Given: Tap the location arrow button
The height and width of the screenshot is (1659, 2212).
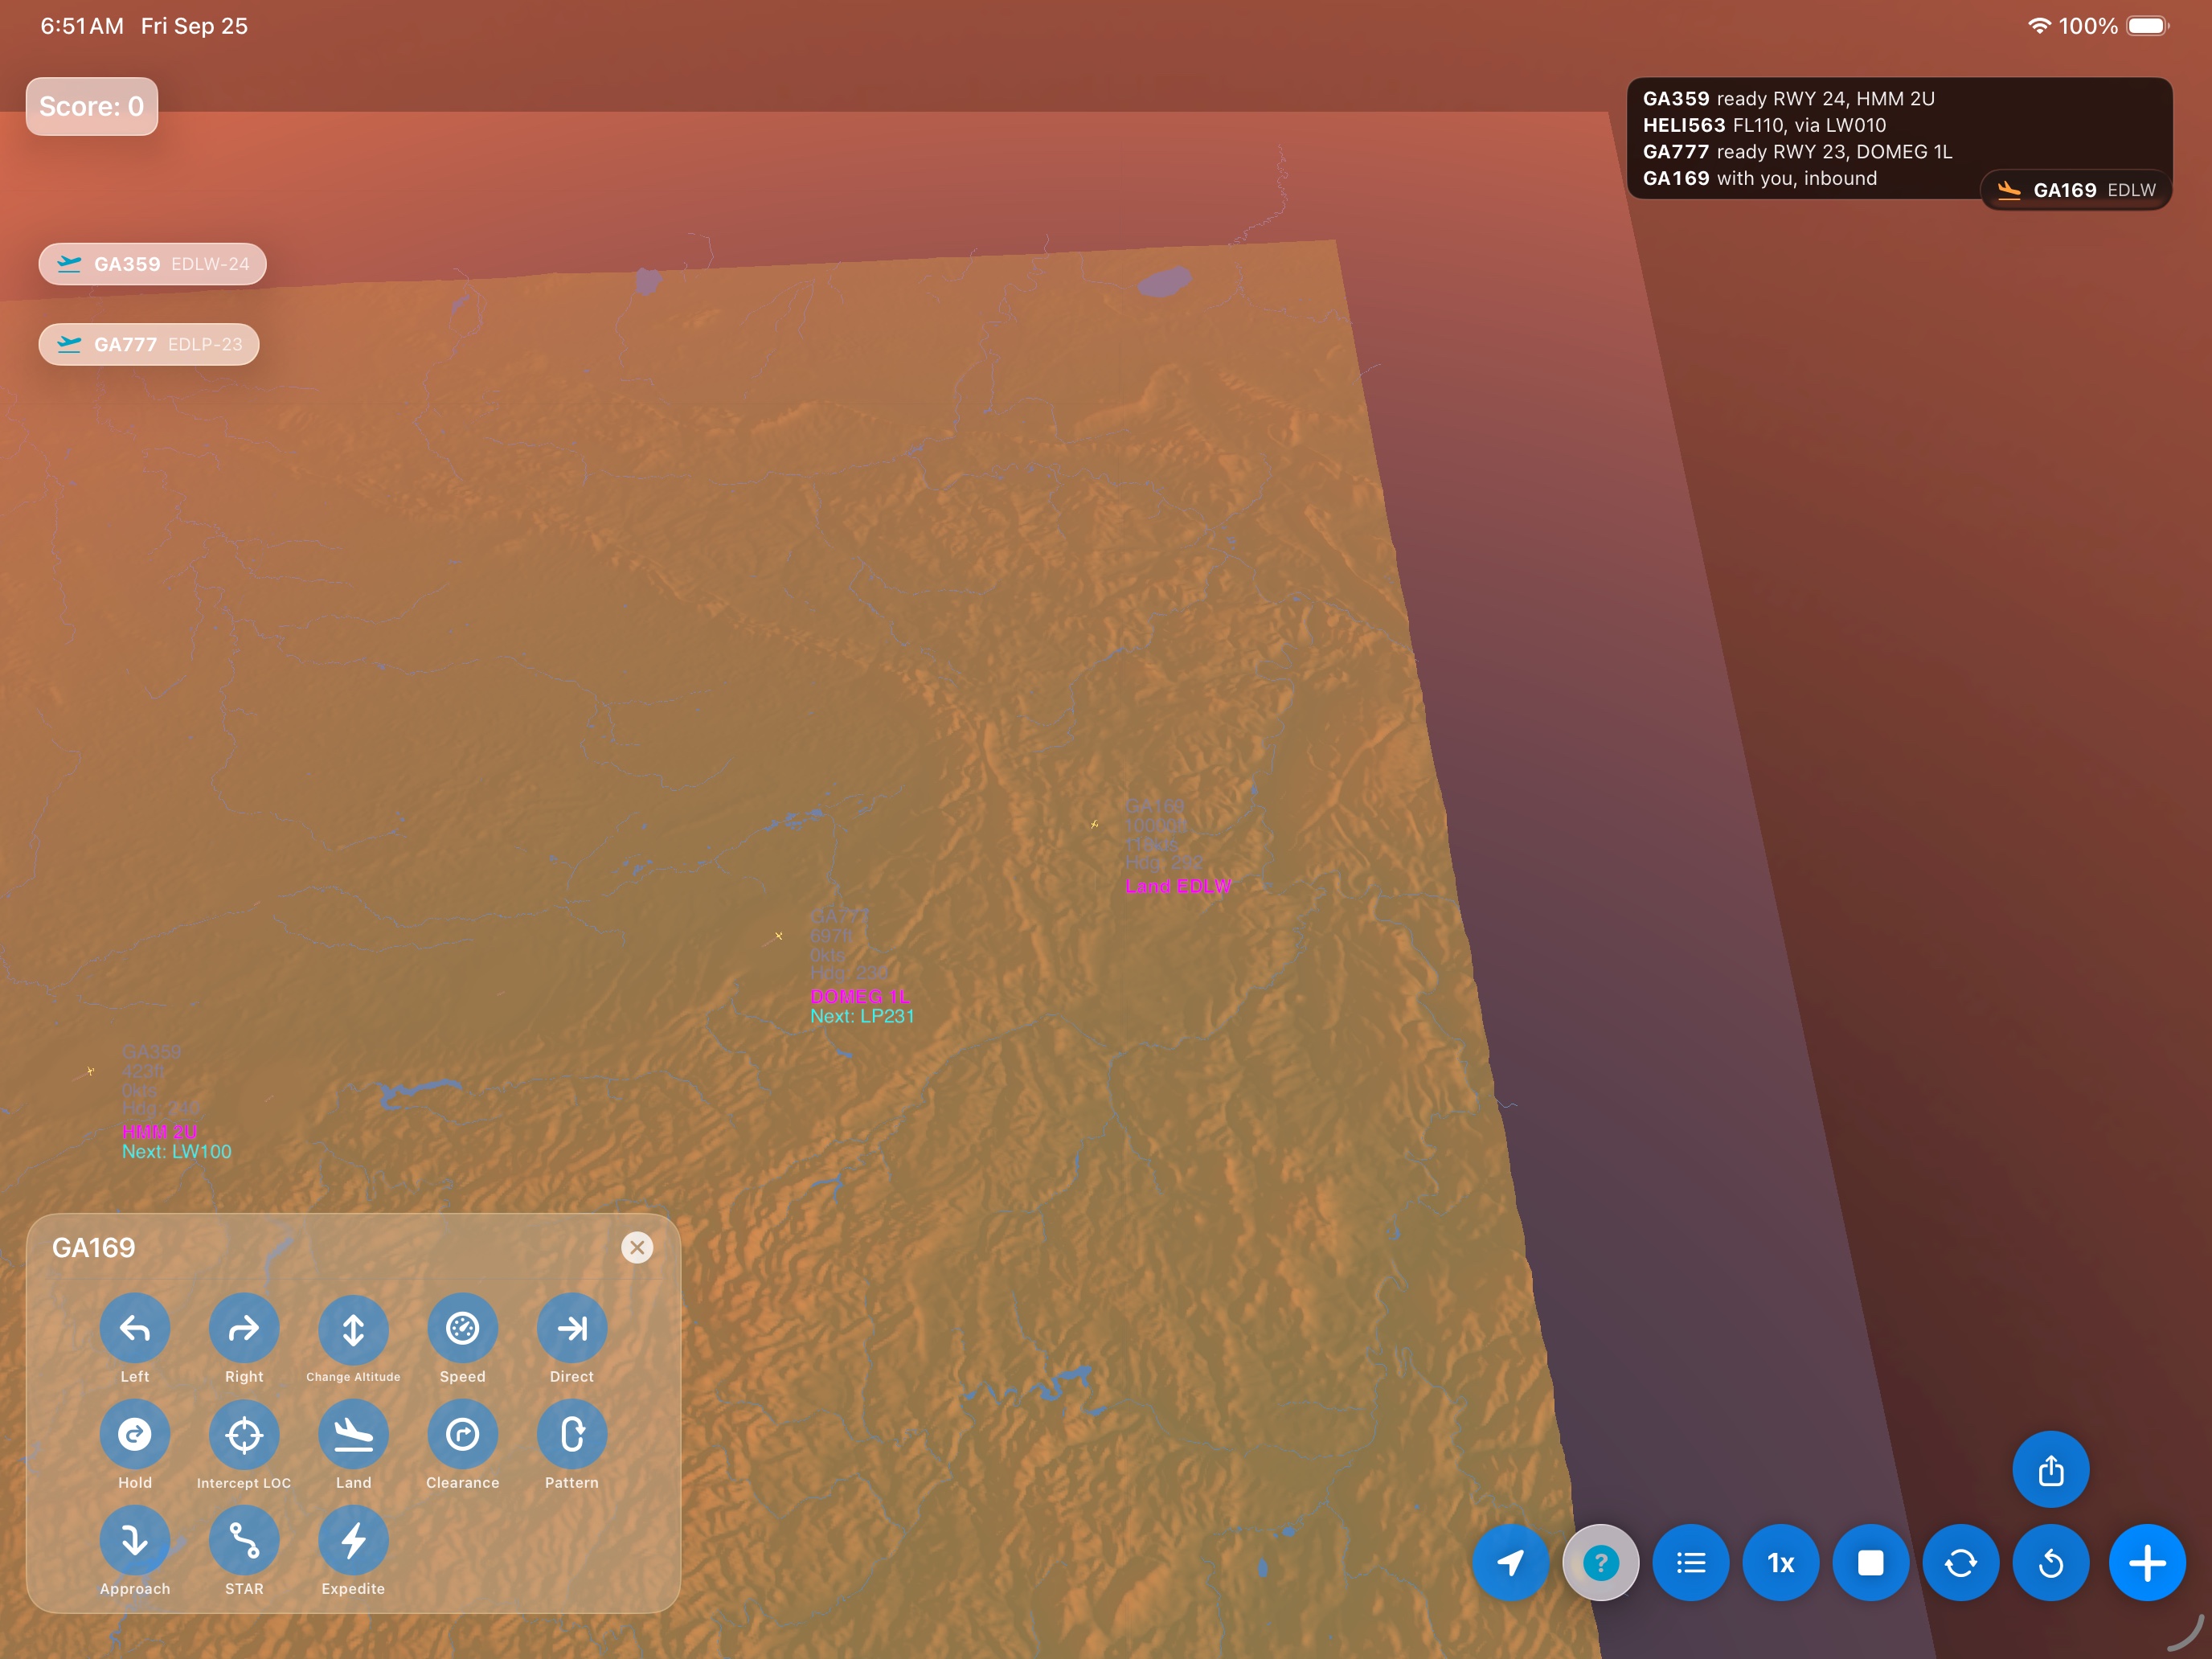Looking at the screenshot, I should click(1511, 1562).
